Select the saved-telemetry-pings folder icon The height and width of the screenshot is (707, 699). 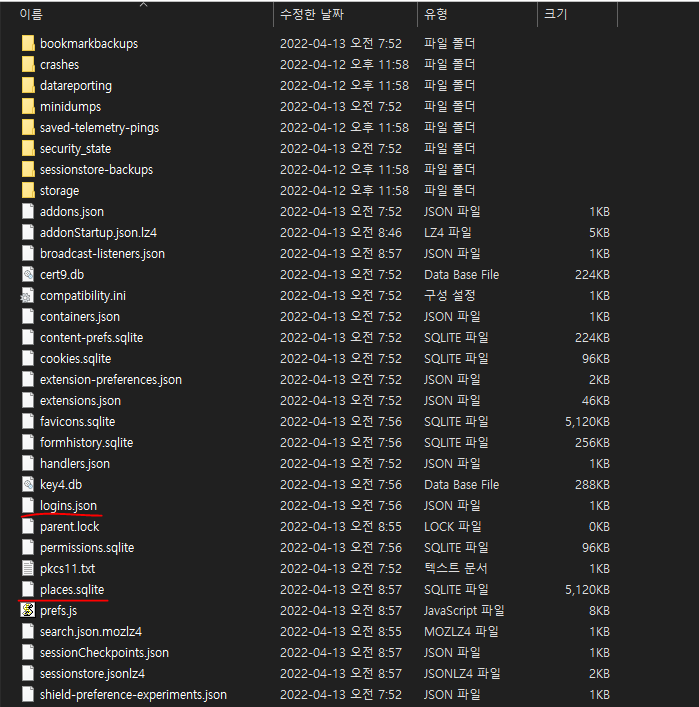[28, 128]
